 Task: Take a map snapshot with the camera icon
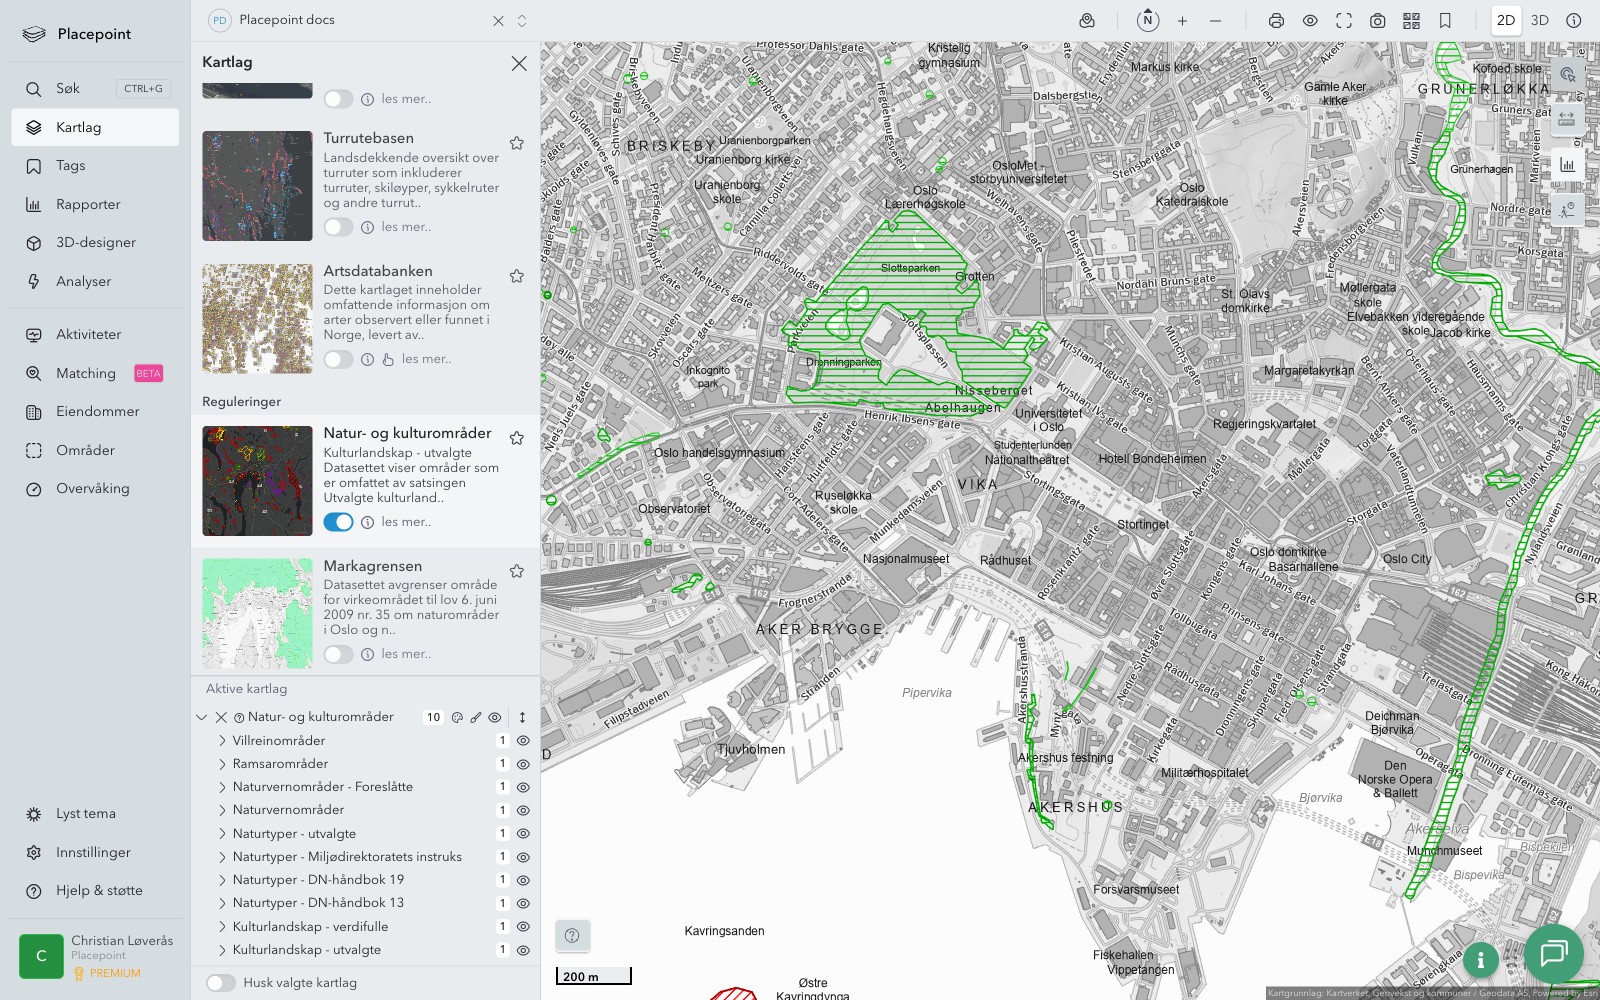[x=1377, y=21]
